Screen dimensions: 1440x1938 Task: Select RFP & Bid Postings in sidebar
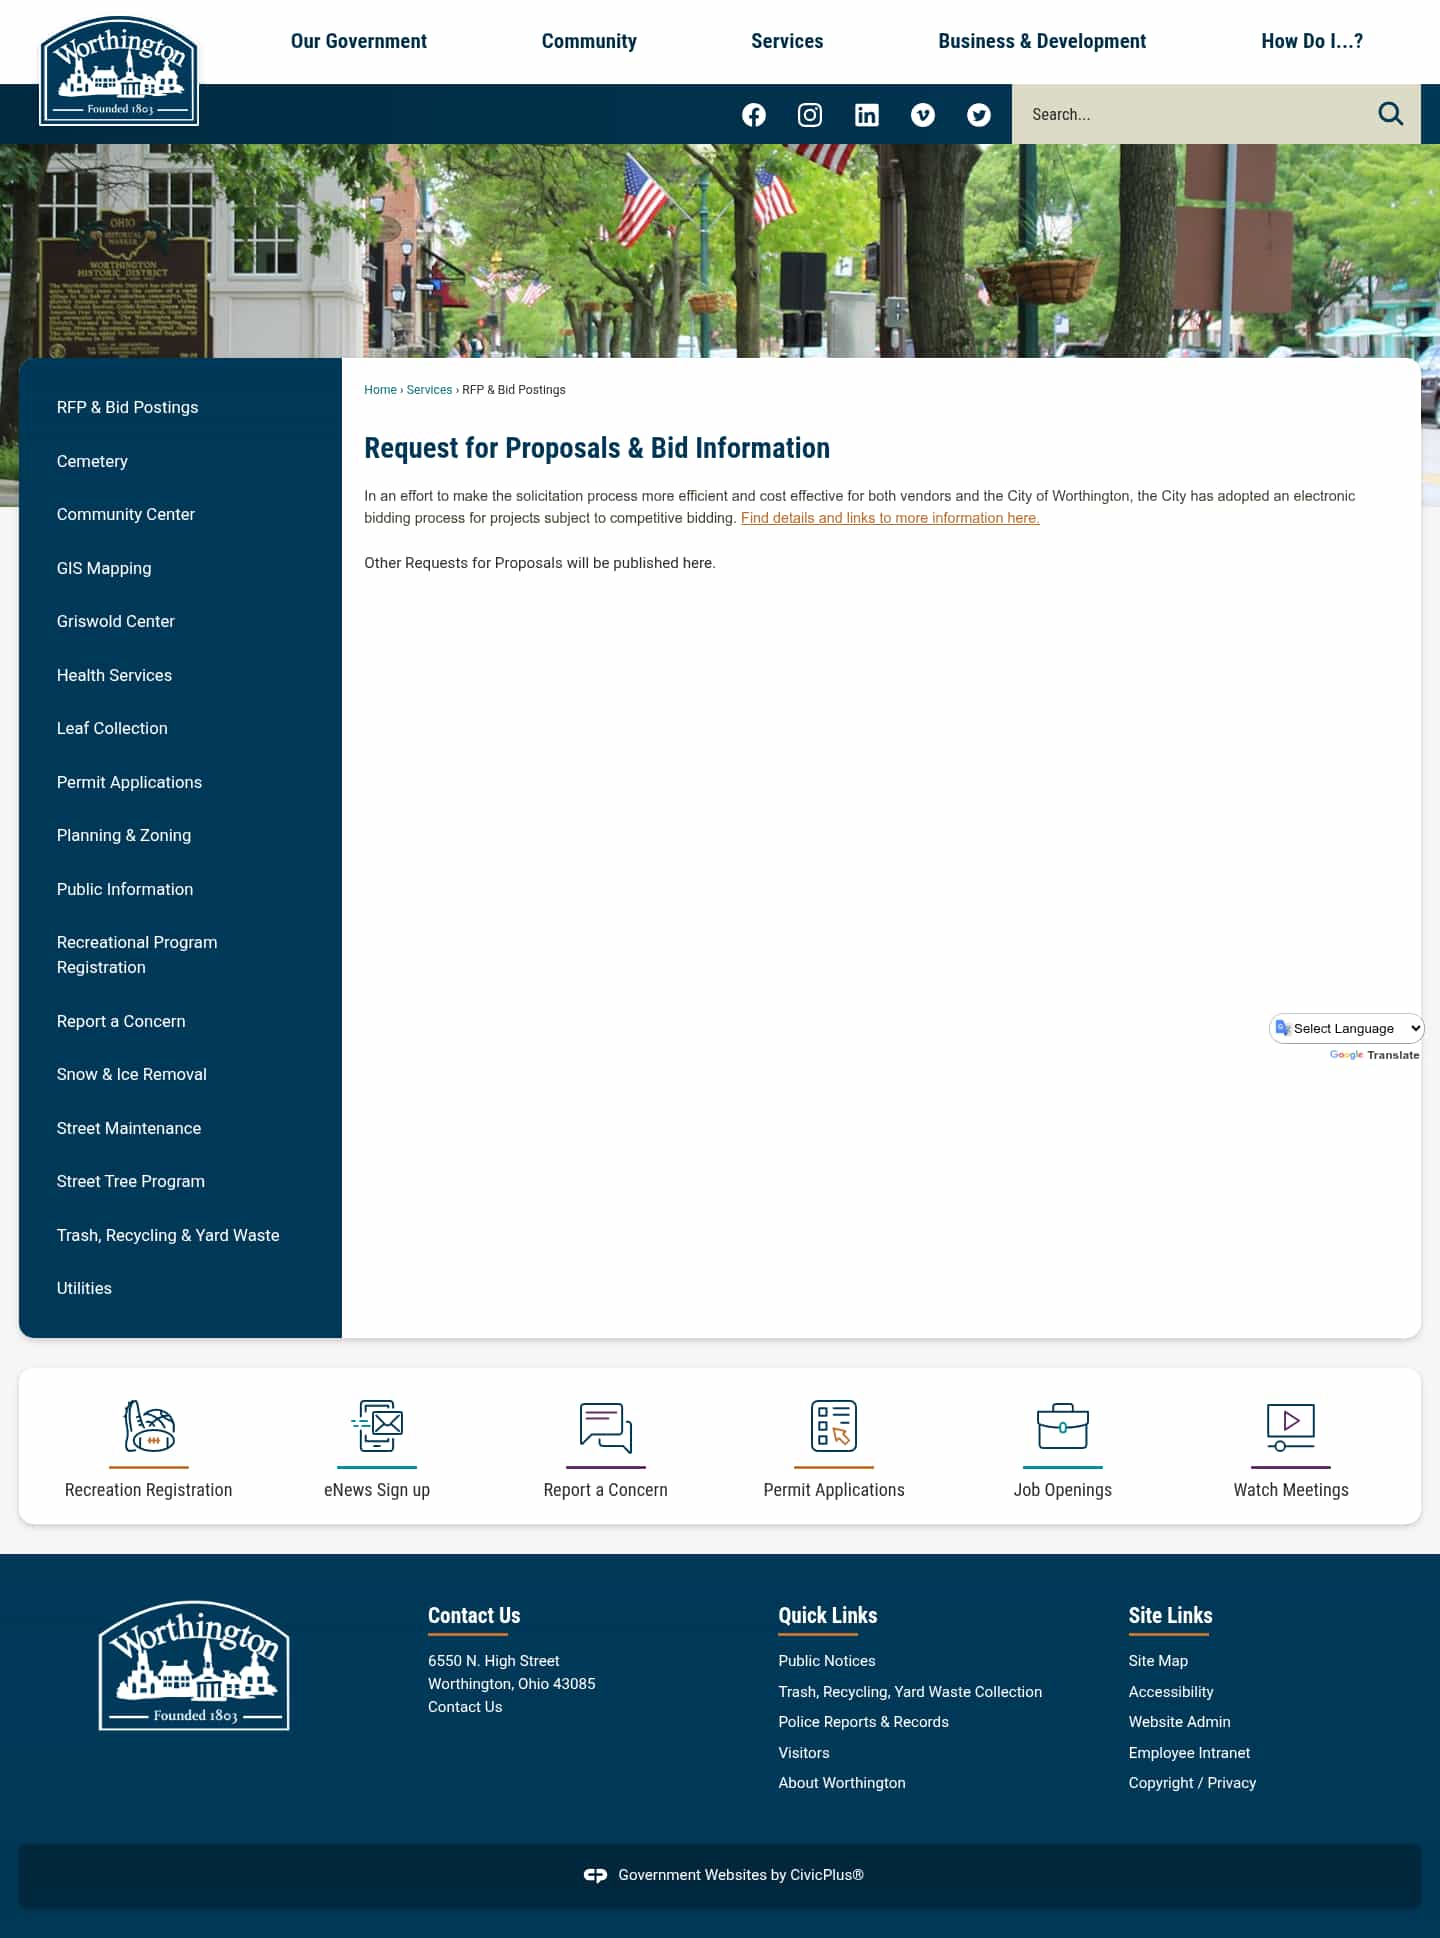(x=127, y=407)
